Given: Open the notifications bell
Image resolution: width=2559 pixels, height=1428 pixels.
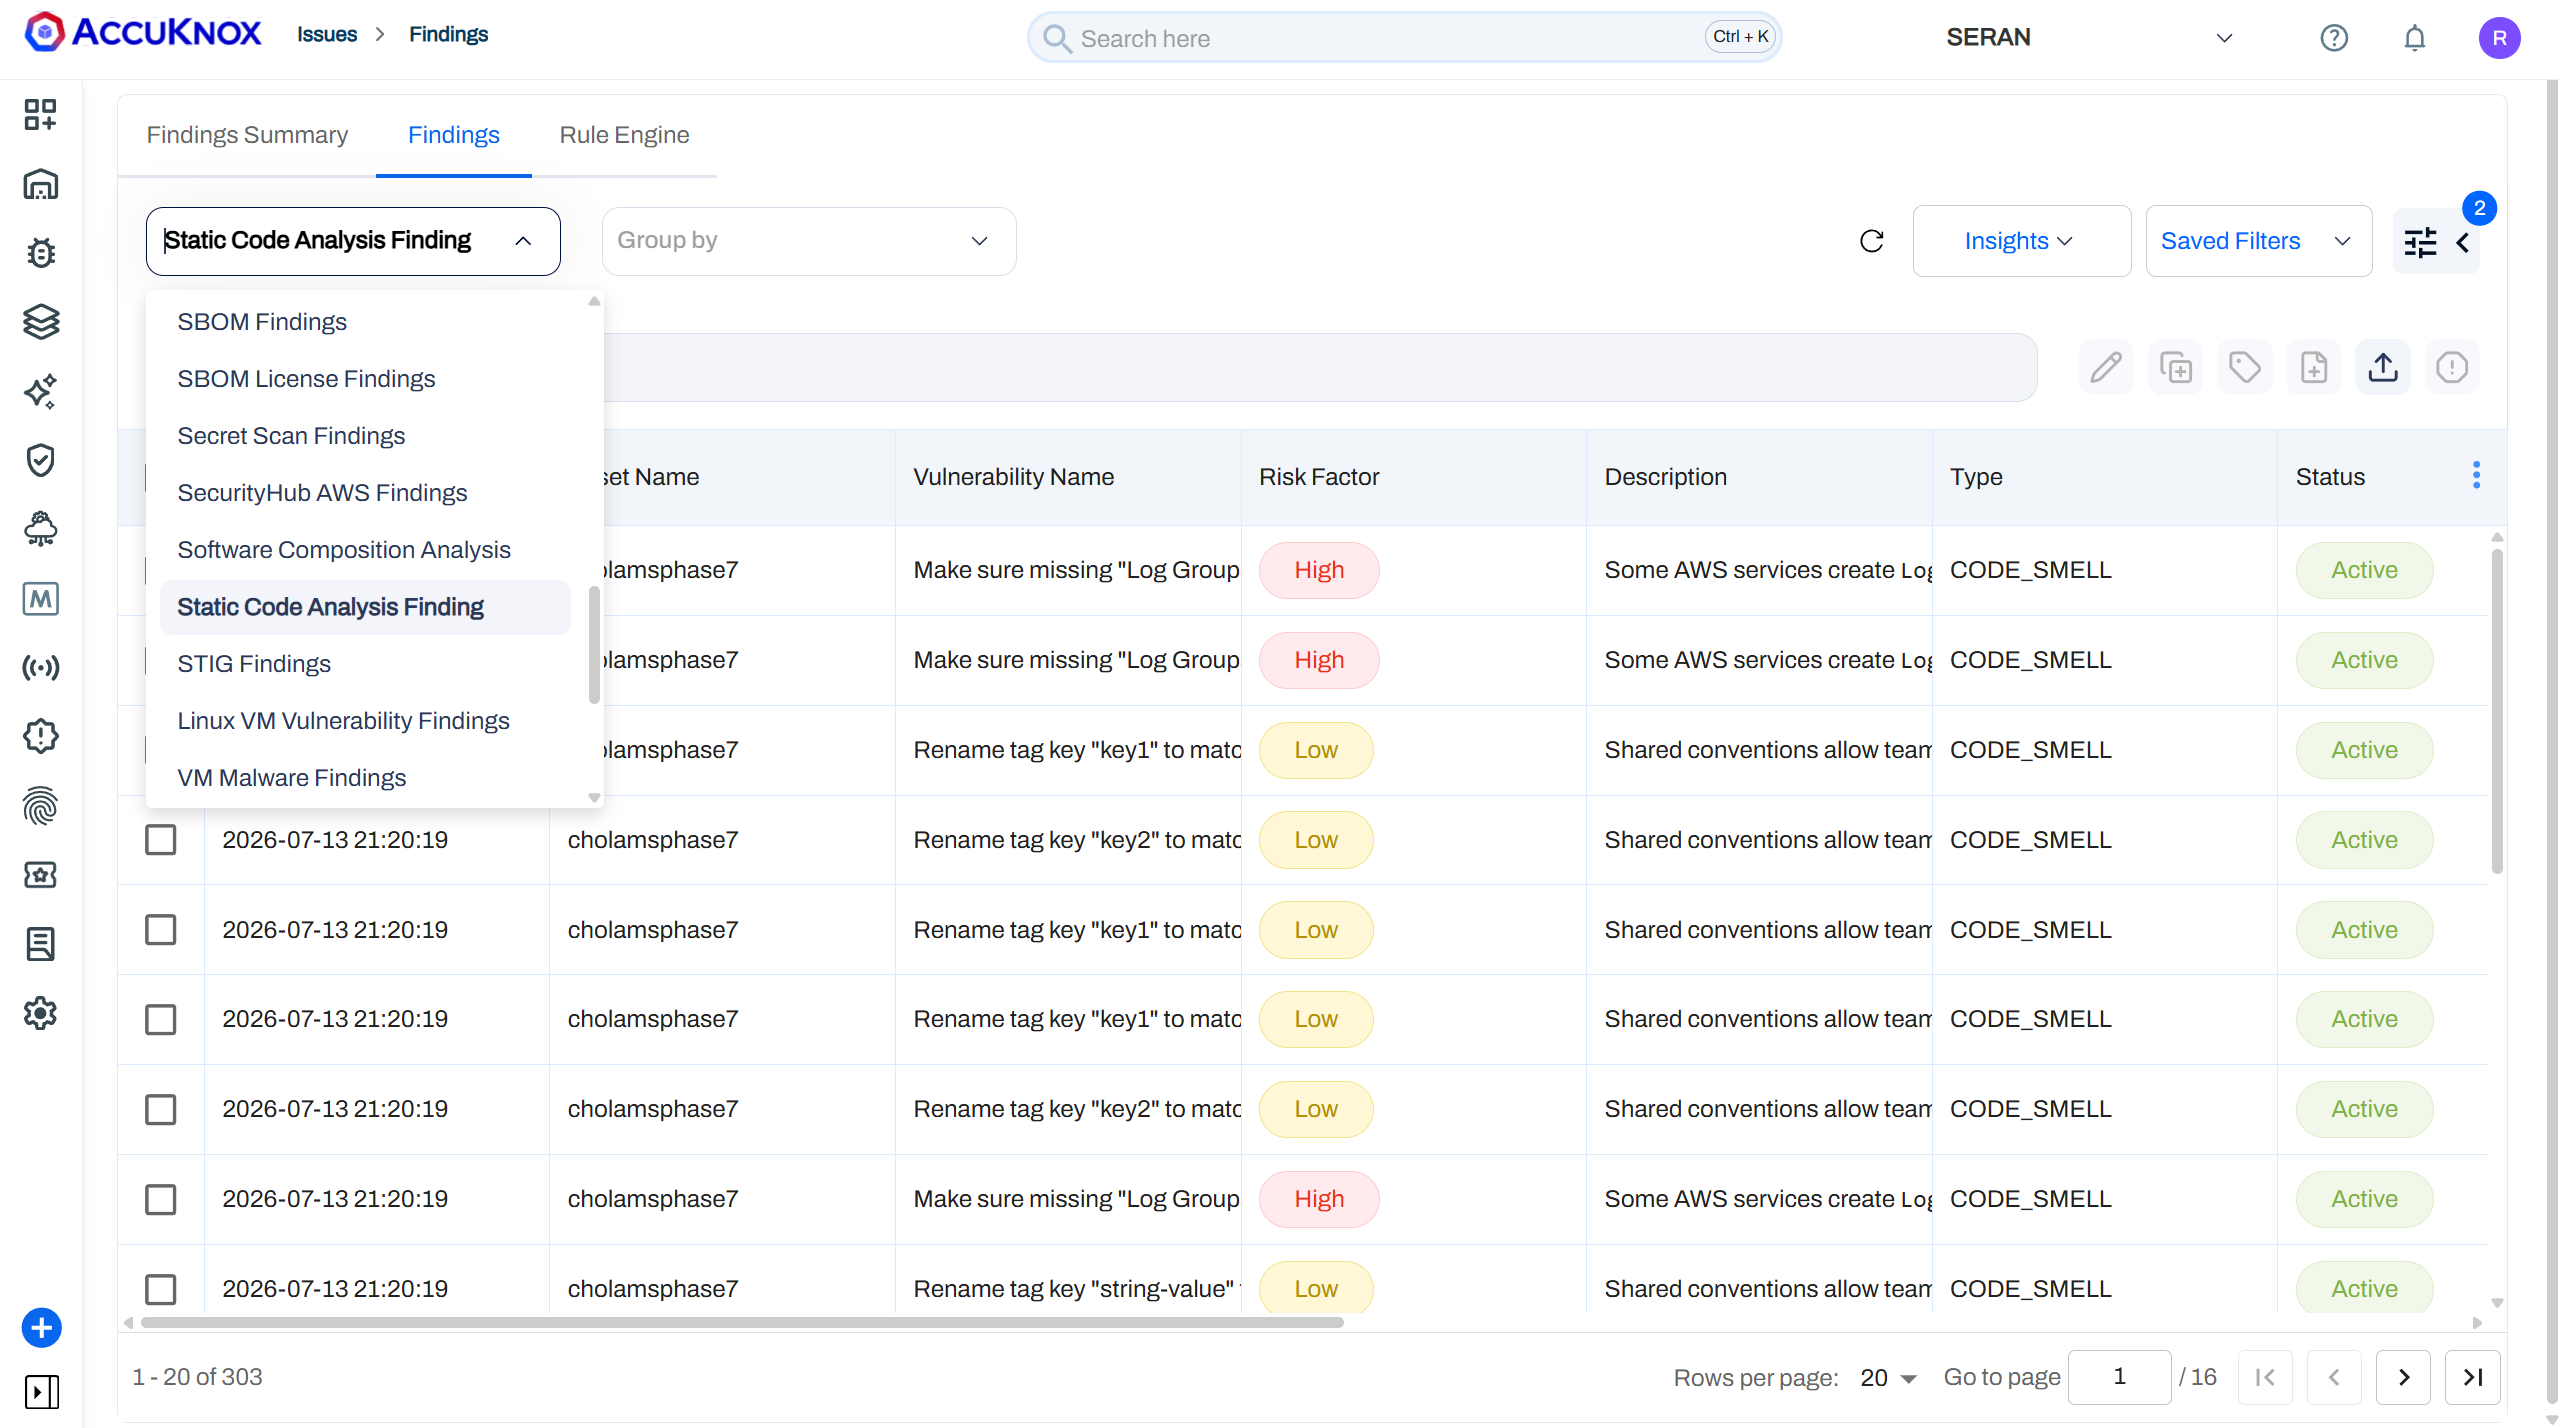Looking at the screenshot, I should pos(2414,38).
